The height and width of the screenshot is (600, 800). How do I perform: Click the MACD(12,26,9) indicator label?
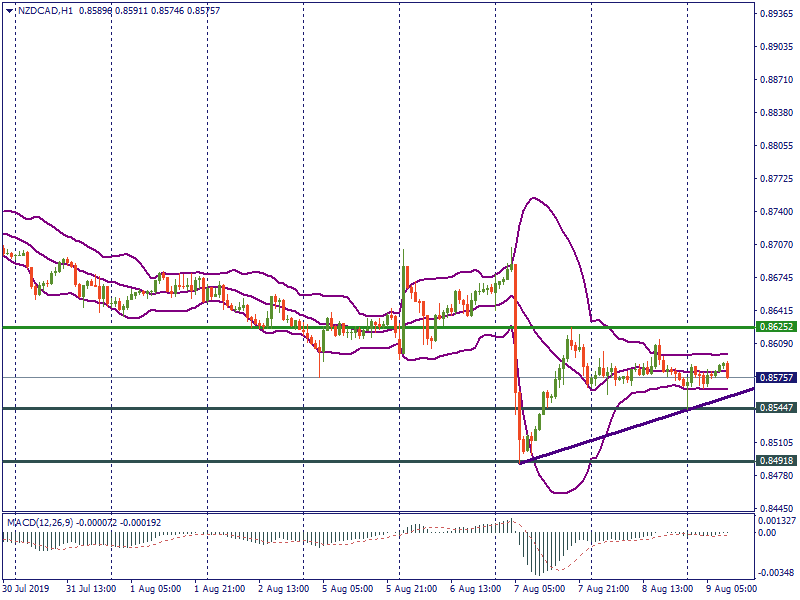(x=42, y=522)
